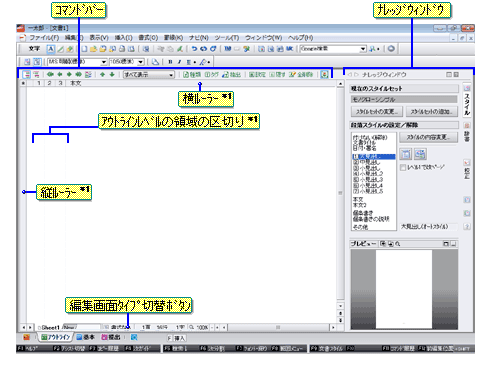The width and height of the screenshot is (480, 366).
Task: Expand the Google search field dropdown arrow
Action: tap(363, 49)
